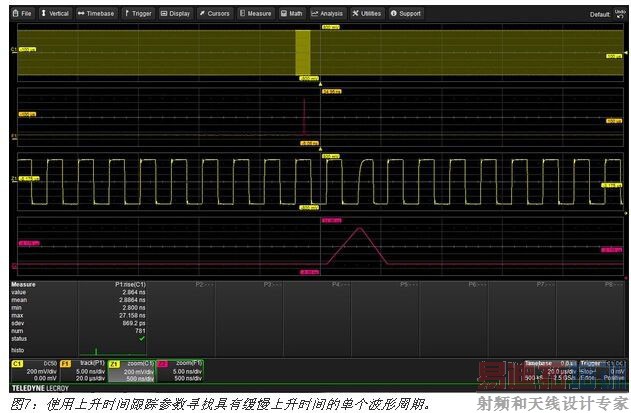
Task: Click the sdev value 869.2 ps
Action: (134, 323)
